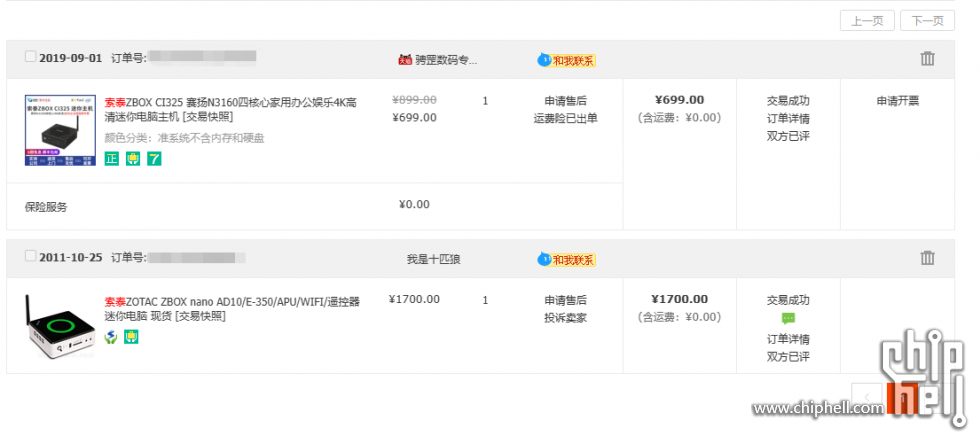Click the ¥1700.00 bold order total
980x443 pixels.
tap(679, 299)
